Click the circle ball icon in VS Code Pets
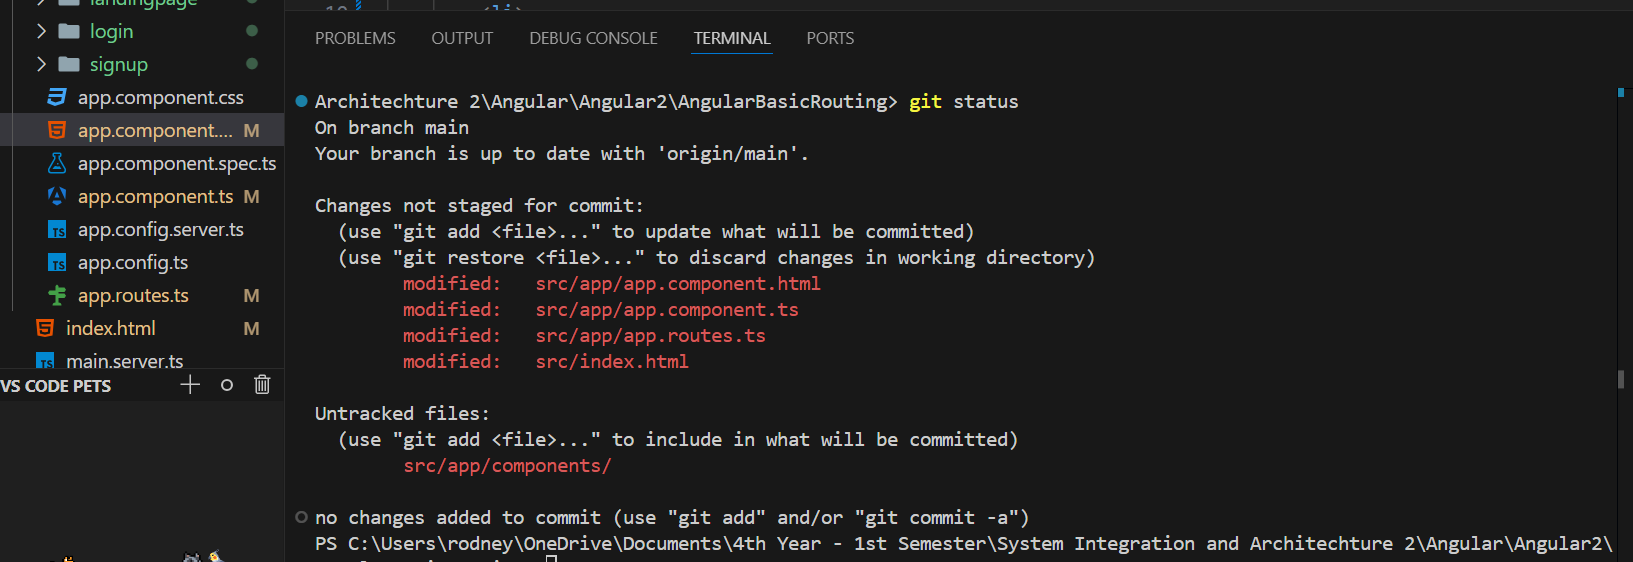The width and height of the screenshot is (1633, 562). tap(227, 385)
